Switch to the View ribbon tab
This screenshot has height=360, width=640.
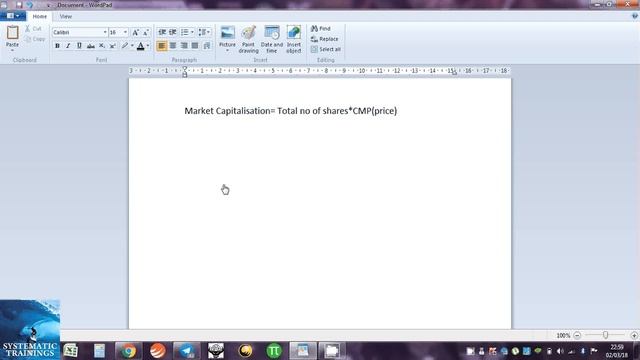pyautogui.click(x=65, y=16)
